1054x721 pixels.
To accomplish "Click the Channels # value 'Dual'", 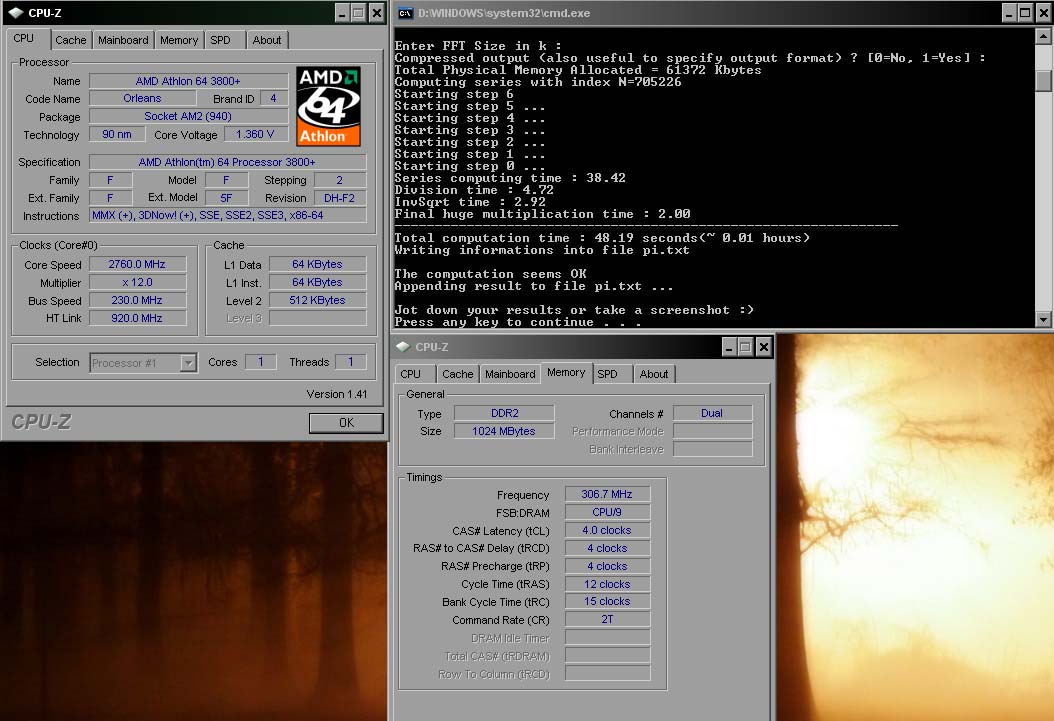I will [713, 413].
